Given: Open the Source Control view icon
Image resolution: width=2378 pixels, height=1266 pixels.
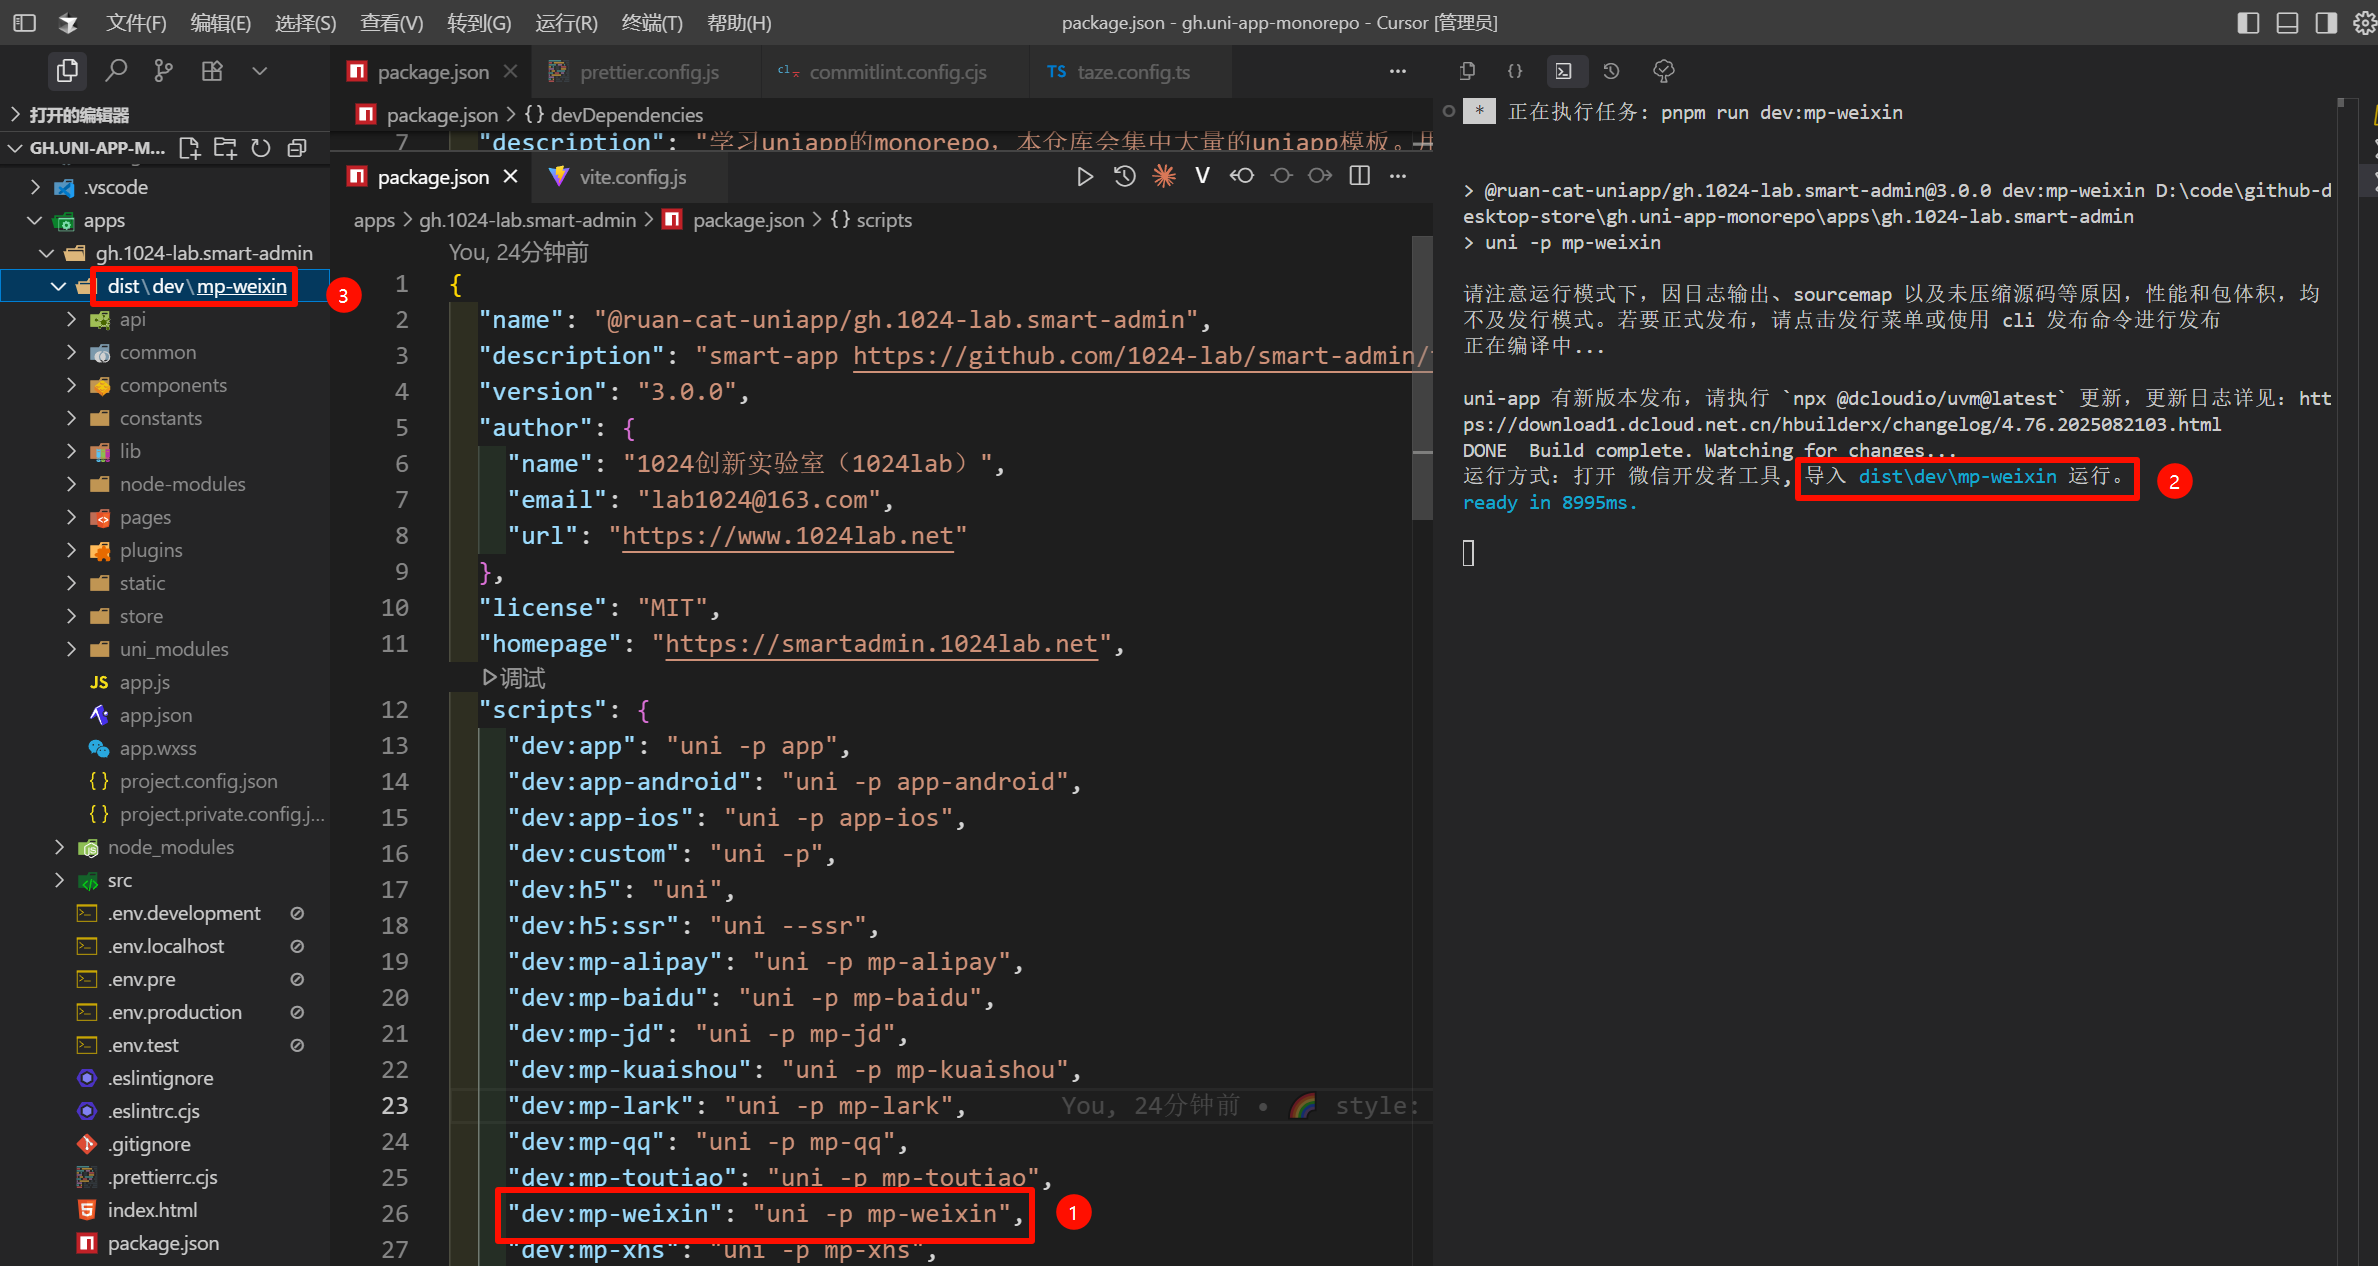Looking at the screenshot, I should coord(164,71).
